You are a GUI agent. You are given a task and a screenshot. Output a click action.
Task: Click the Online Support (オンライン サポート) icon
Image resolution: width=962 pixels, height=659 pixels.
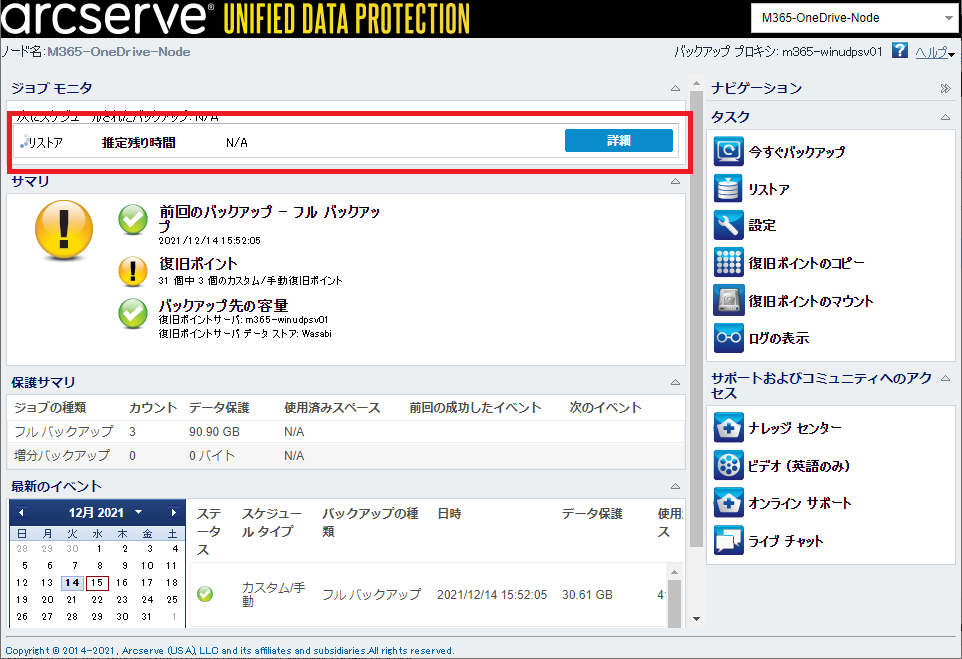(728, 503)
